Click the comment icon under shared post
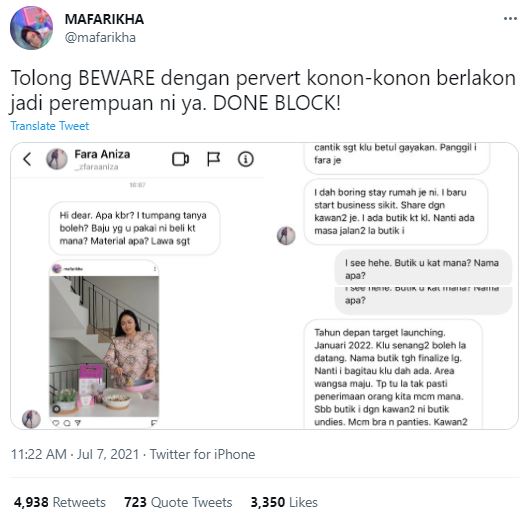This screenshot has width=526, height=515. pyautogui.click(x=67, y=423)
